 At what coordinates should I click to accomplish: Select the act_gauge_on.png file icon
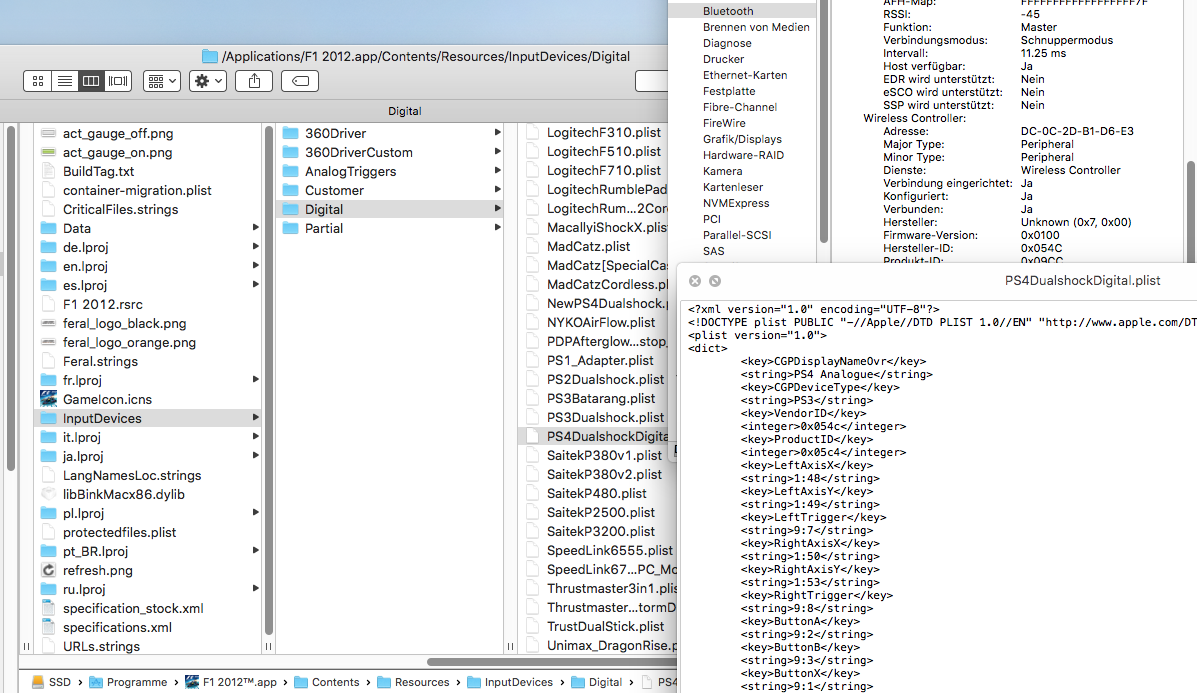tap(49, 153)
